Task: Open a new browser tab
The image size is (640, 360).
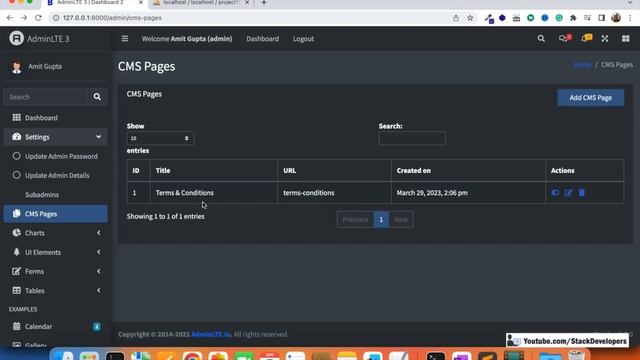Action: 264,3
